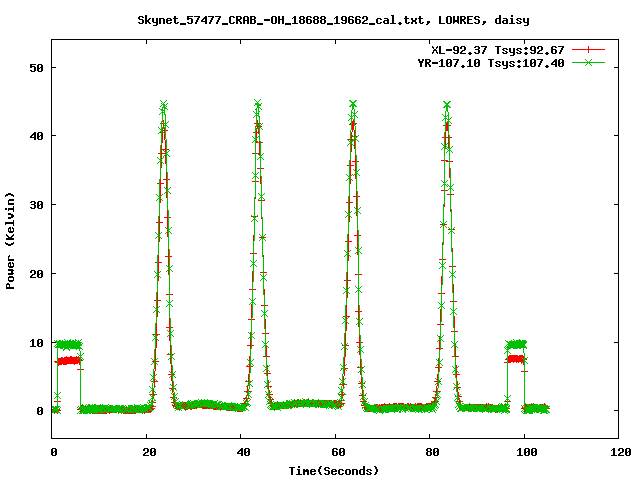This screenshot has height=480, width=640.
Task: Click the red calibration plateau at plot start
Action: coord(68,360)
